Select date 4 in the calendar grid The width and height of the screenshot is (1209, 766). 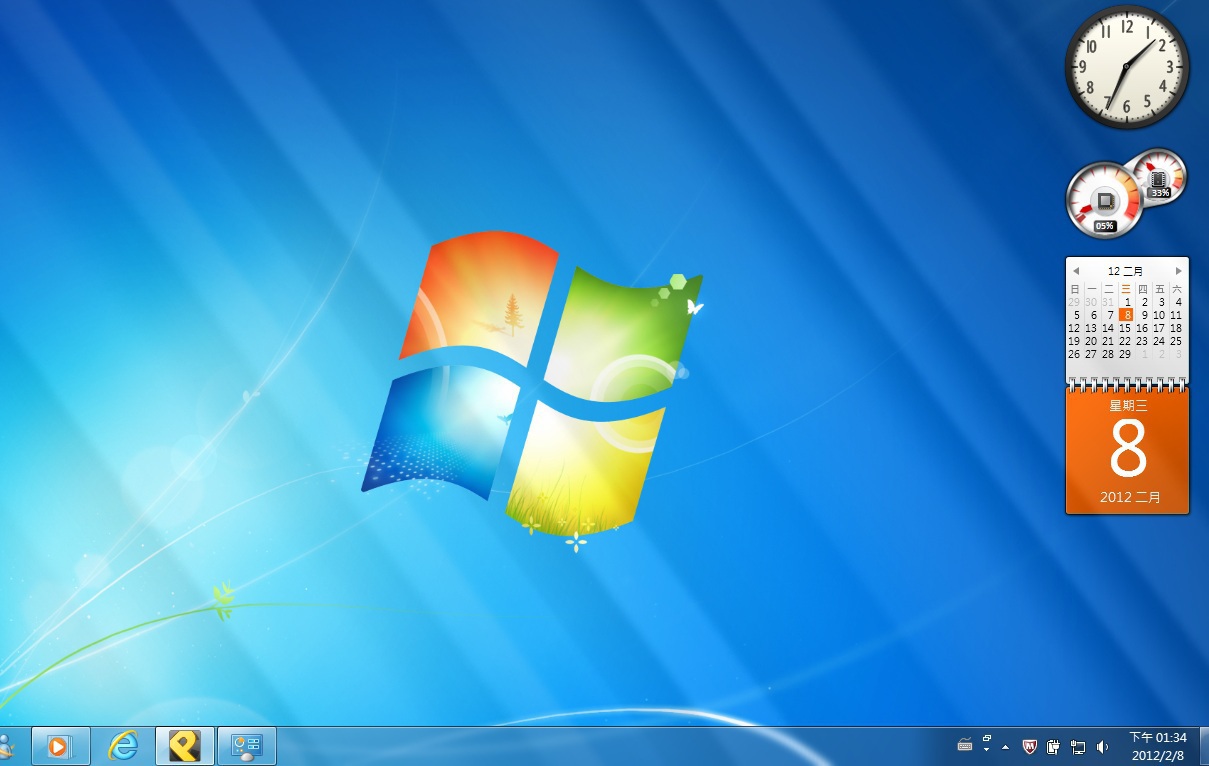tap(1178, 301)
